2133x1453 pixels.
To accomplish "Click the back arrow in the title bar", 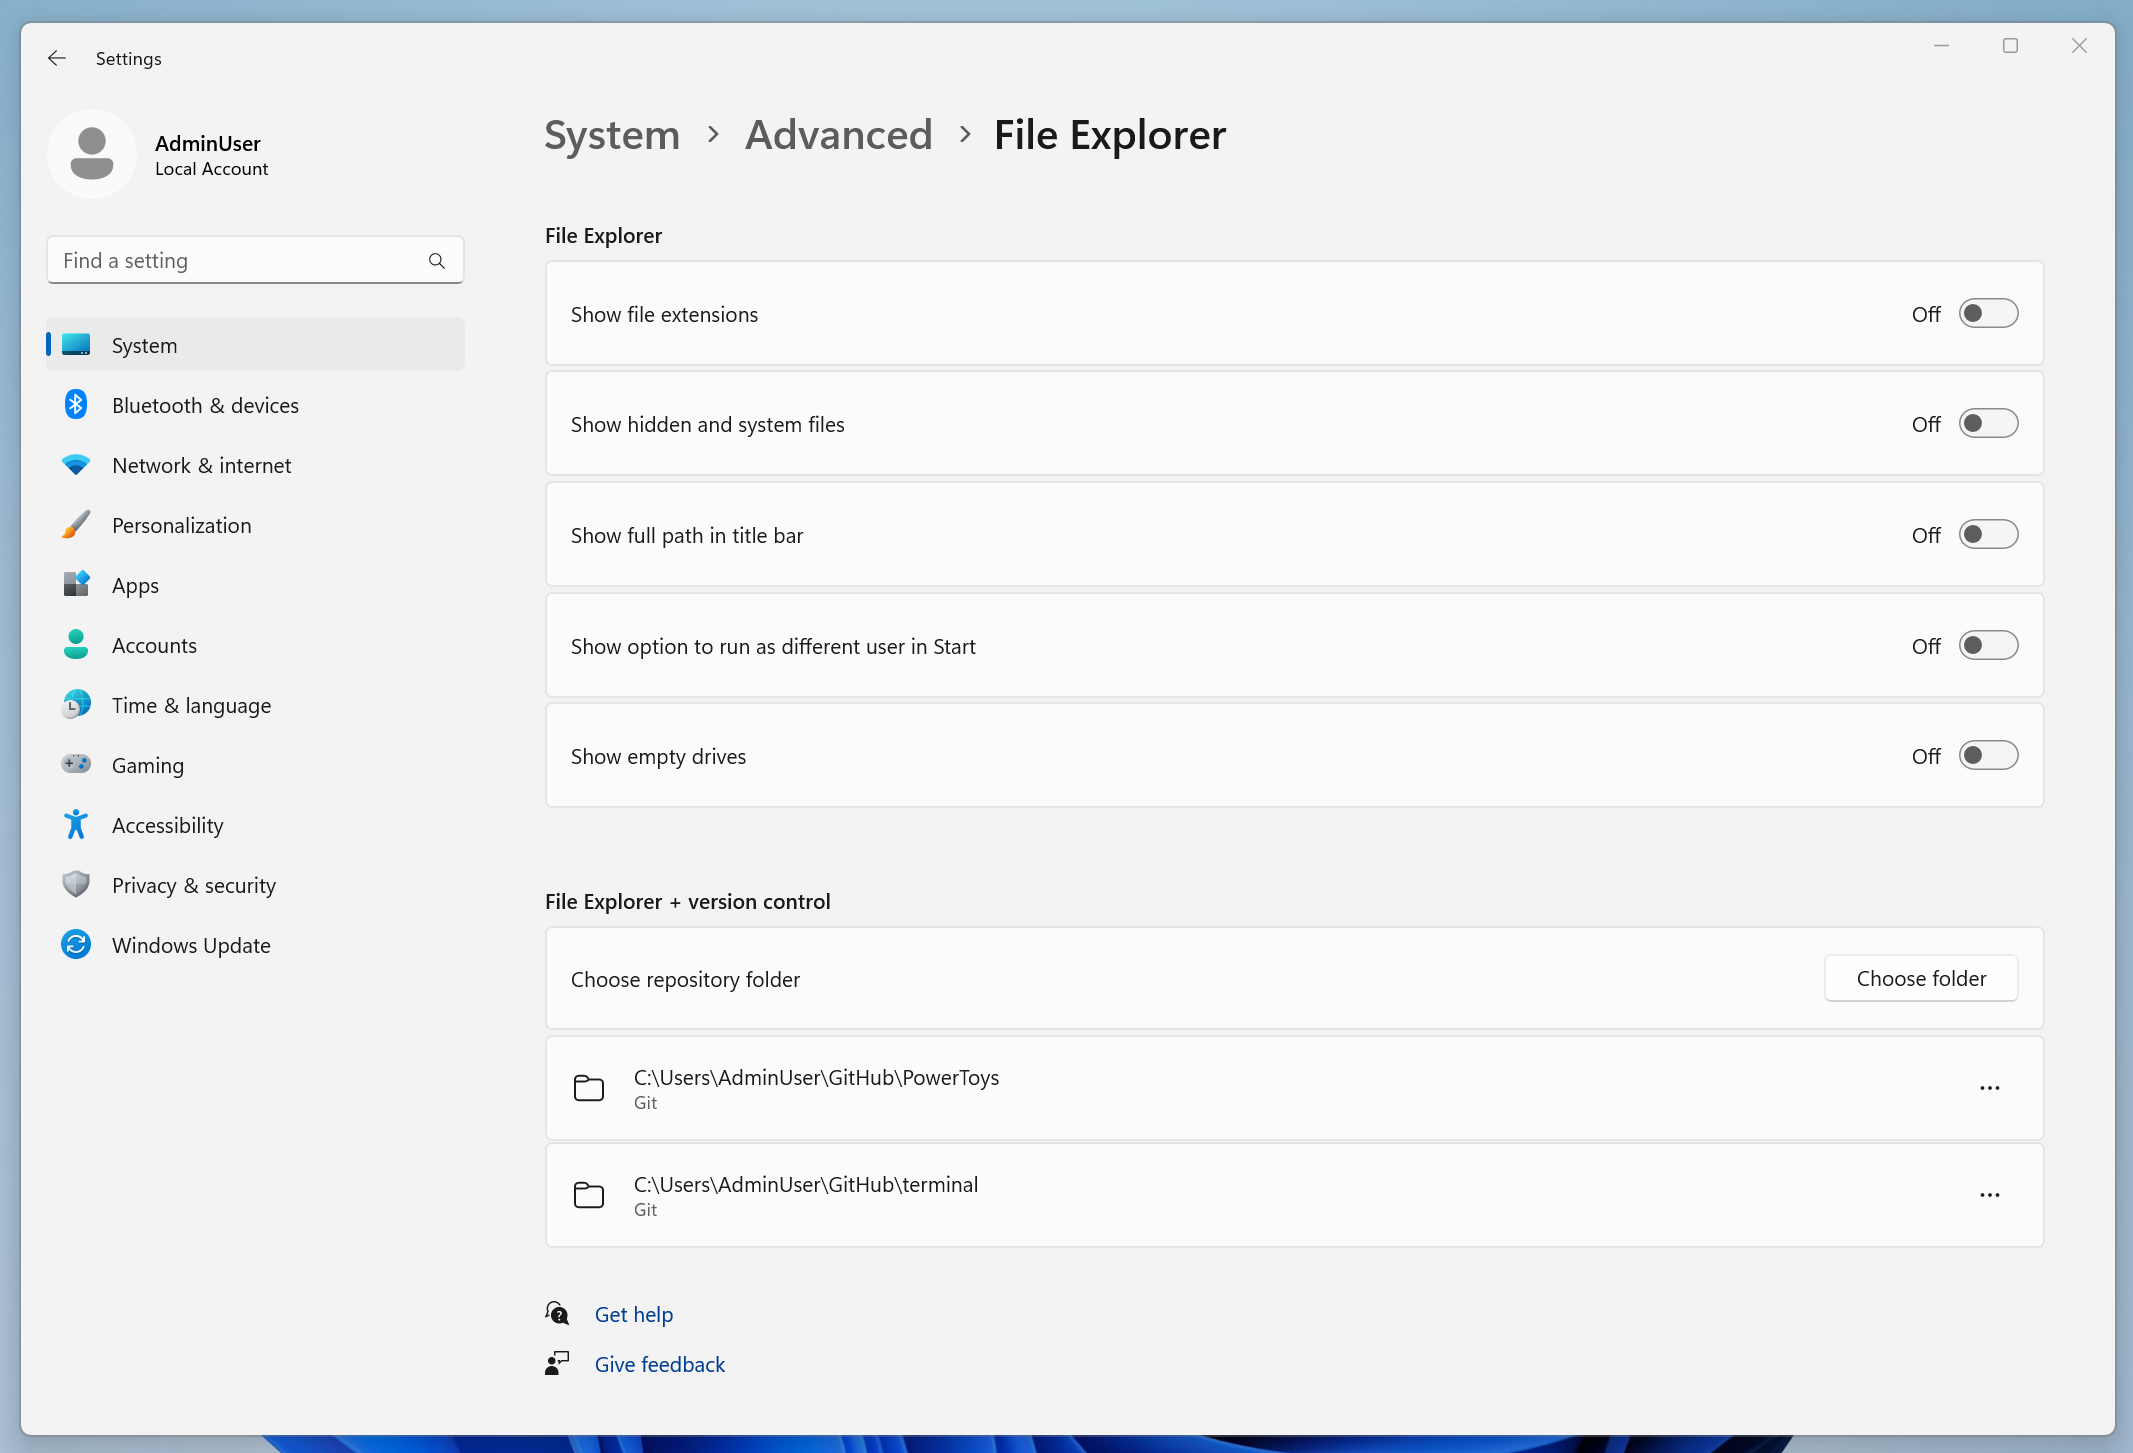I will [56, 58].
